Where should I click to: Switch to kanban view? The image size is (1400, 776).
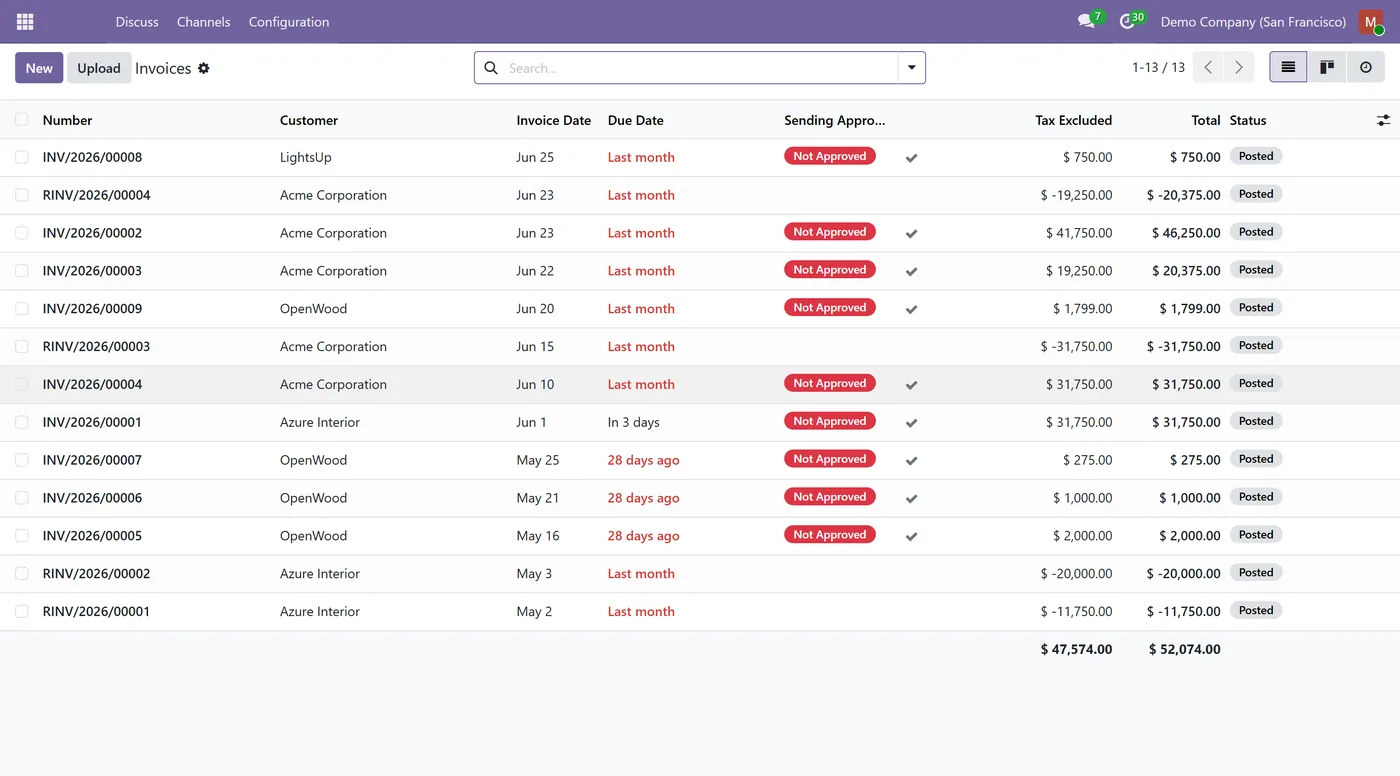(1327, 67)
